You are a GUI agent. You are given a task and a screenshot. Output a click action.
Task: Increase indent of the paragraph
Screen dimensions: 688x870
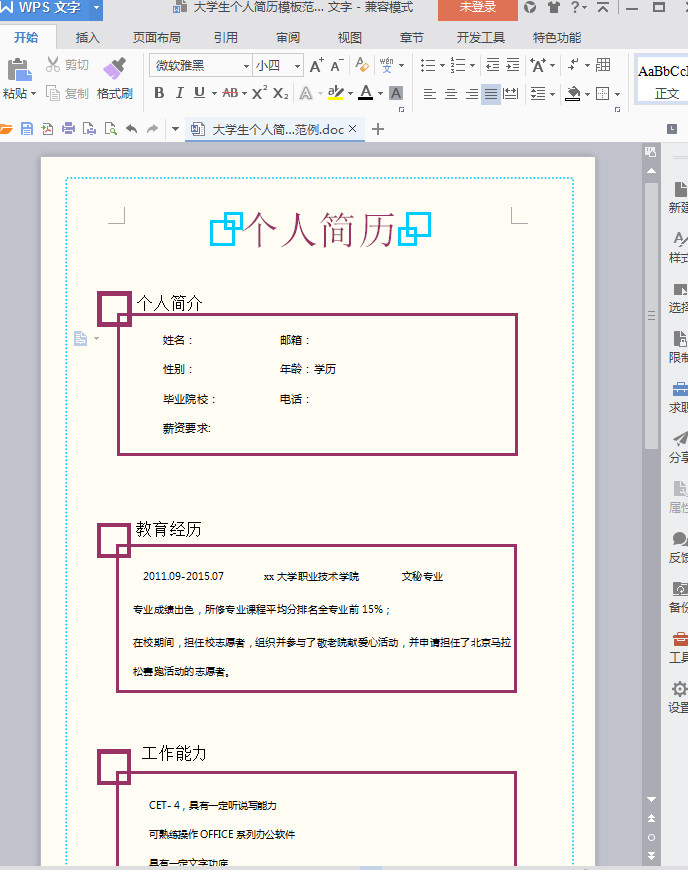point(513,65)
